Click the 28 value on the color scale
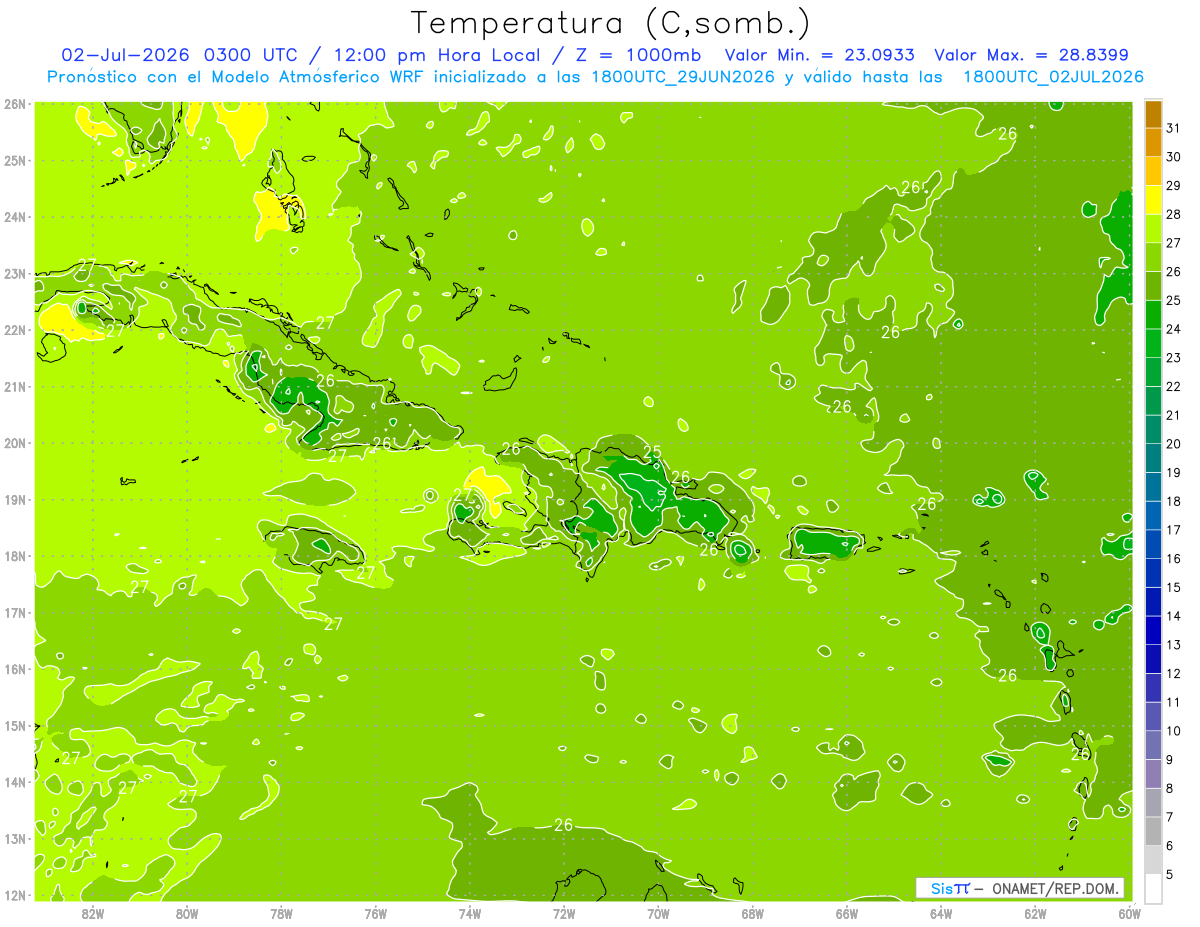1200x927 pixels. [x=1173, y=215]
